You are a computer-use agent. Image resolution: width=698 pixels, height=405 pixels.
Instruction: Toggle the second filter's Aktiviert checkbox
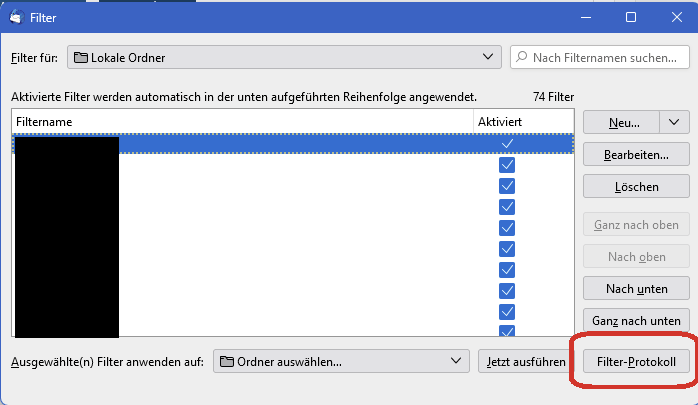pos(507,165)
